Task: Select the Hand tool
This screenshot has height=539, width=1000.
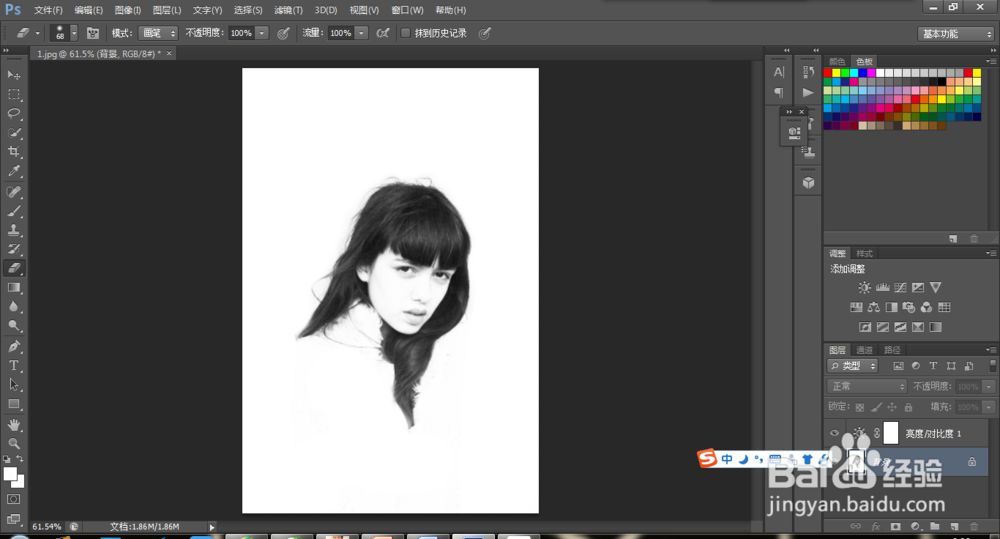Action: coord(13,425)
